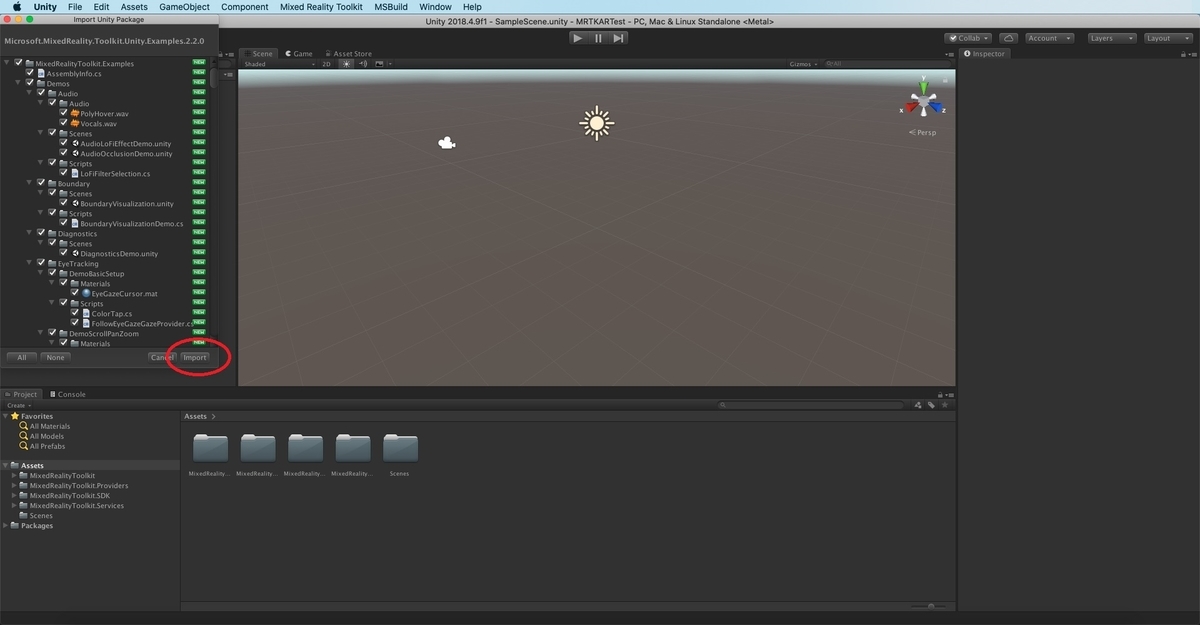Open the Create dropdown in Project panel
This screenshot has height=625, width=1200.
tap(17, 405)
